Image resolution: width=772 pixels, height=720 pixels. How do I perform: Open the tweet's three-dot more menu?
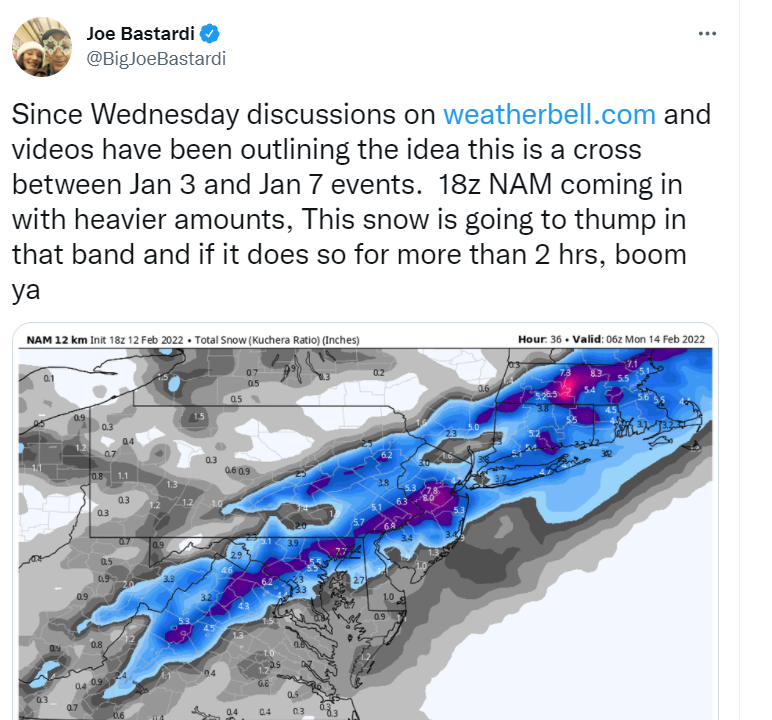coord(707,33)
